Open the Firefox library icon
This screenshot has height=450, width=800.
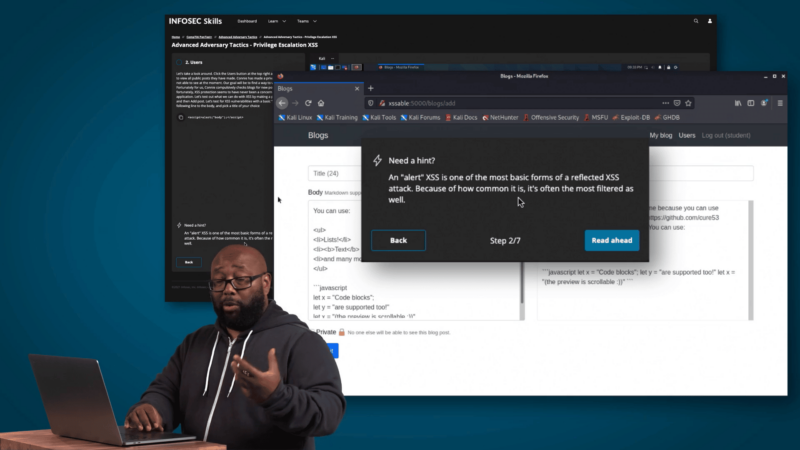(x=738, y=103)
